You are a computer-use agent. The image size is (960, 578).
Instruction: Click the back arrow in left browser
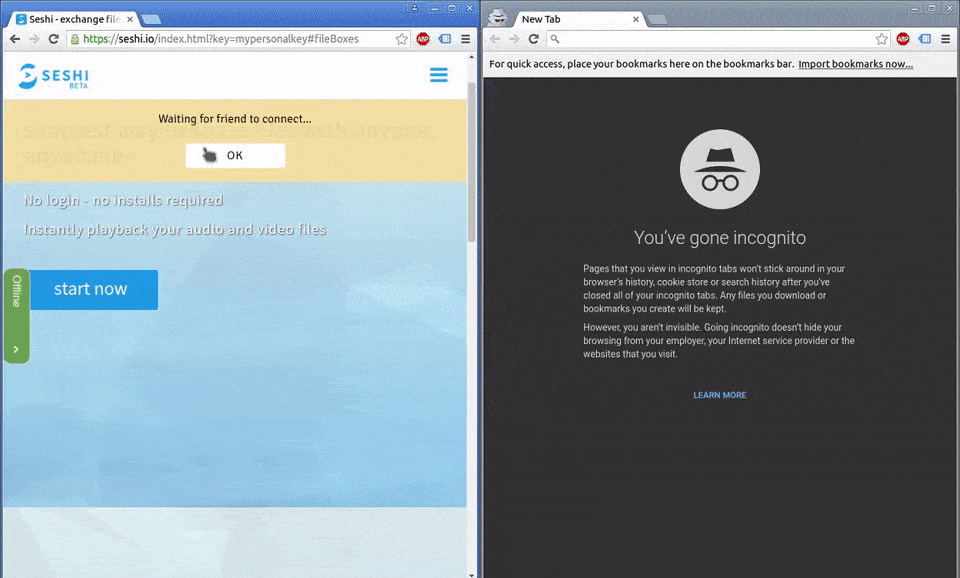(x=14, y=39)
